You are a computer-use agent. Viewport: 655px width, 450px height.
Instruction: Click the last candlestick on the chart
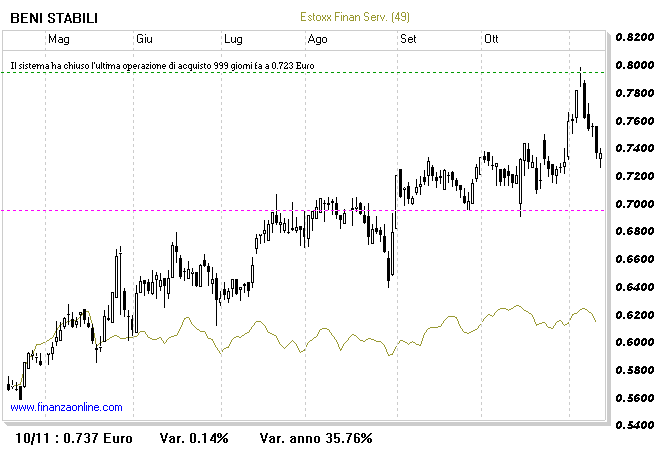601,158
